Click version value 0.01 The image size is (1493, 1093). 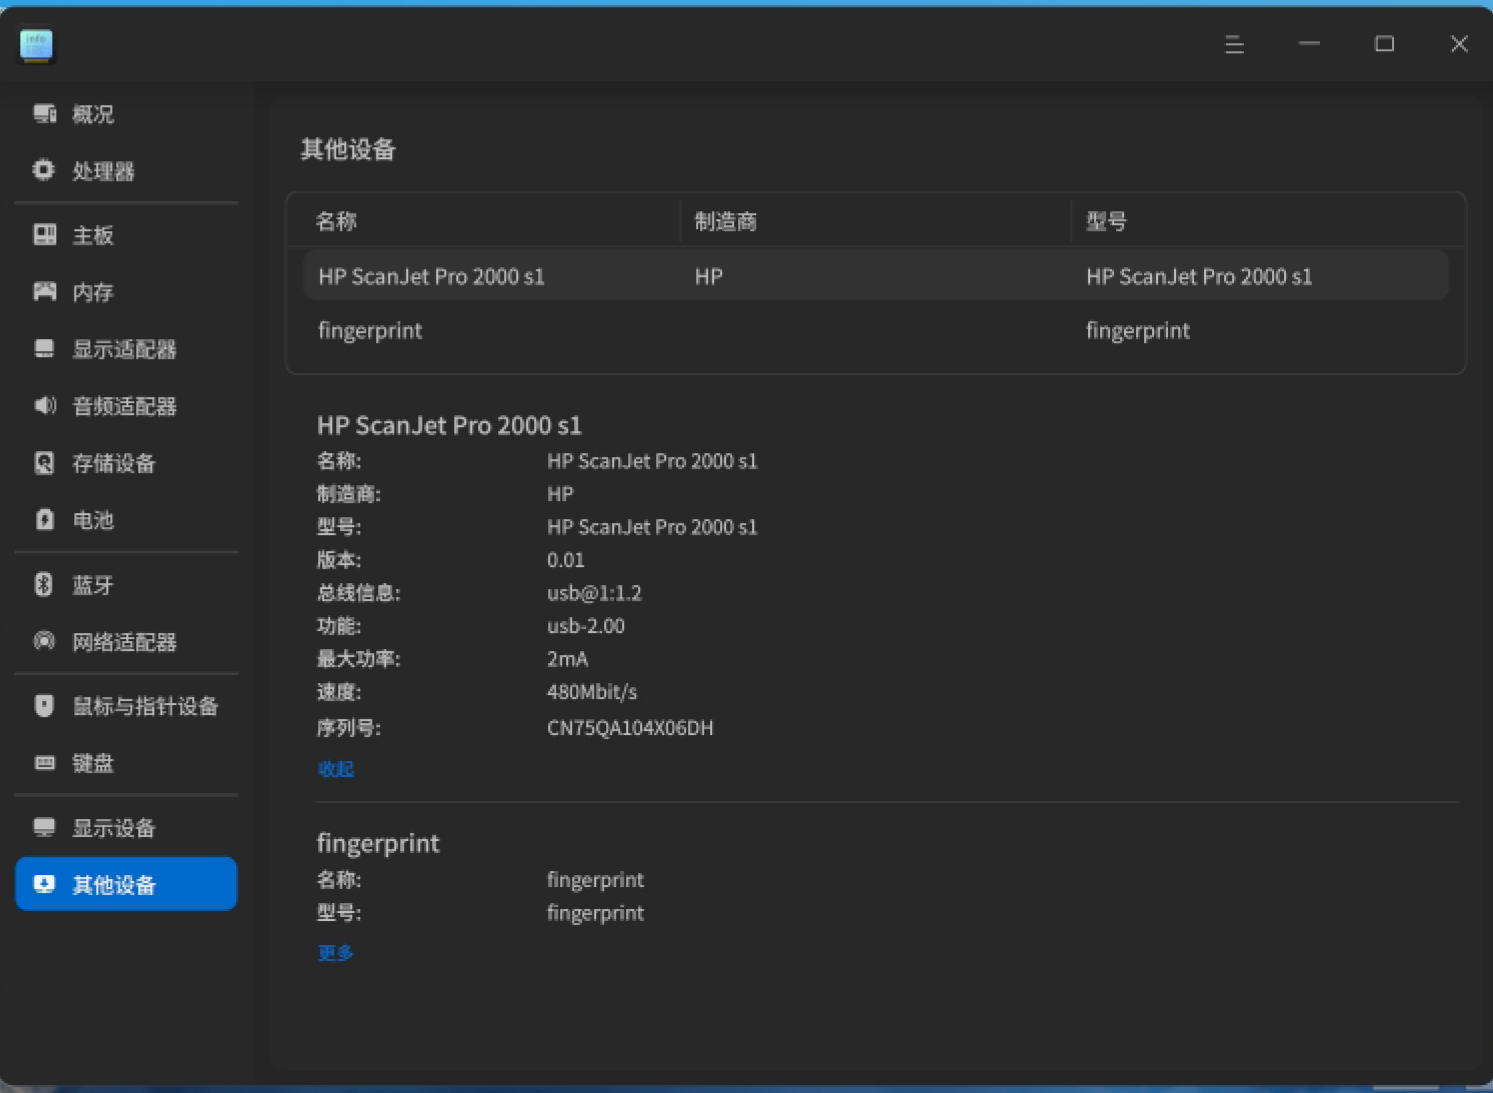(566, 560)
